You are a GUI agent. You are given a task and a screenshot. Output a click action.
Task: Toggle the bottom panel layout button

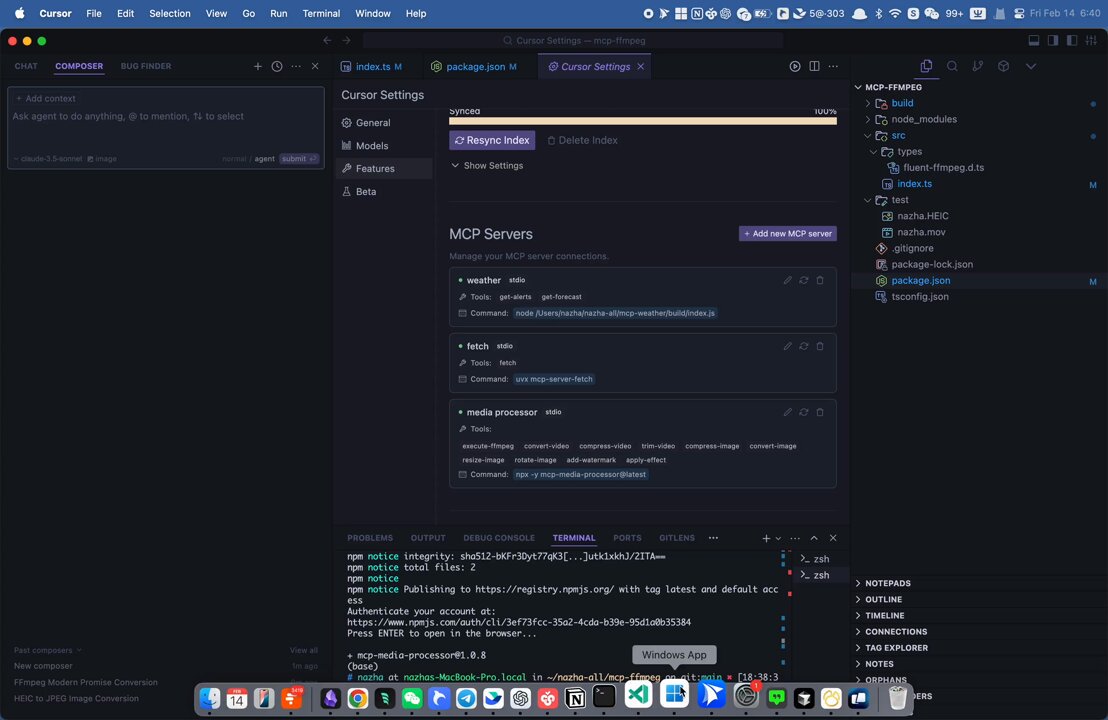tap(1034, 40)
